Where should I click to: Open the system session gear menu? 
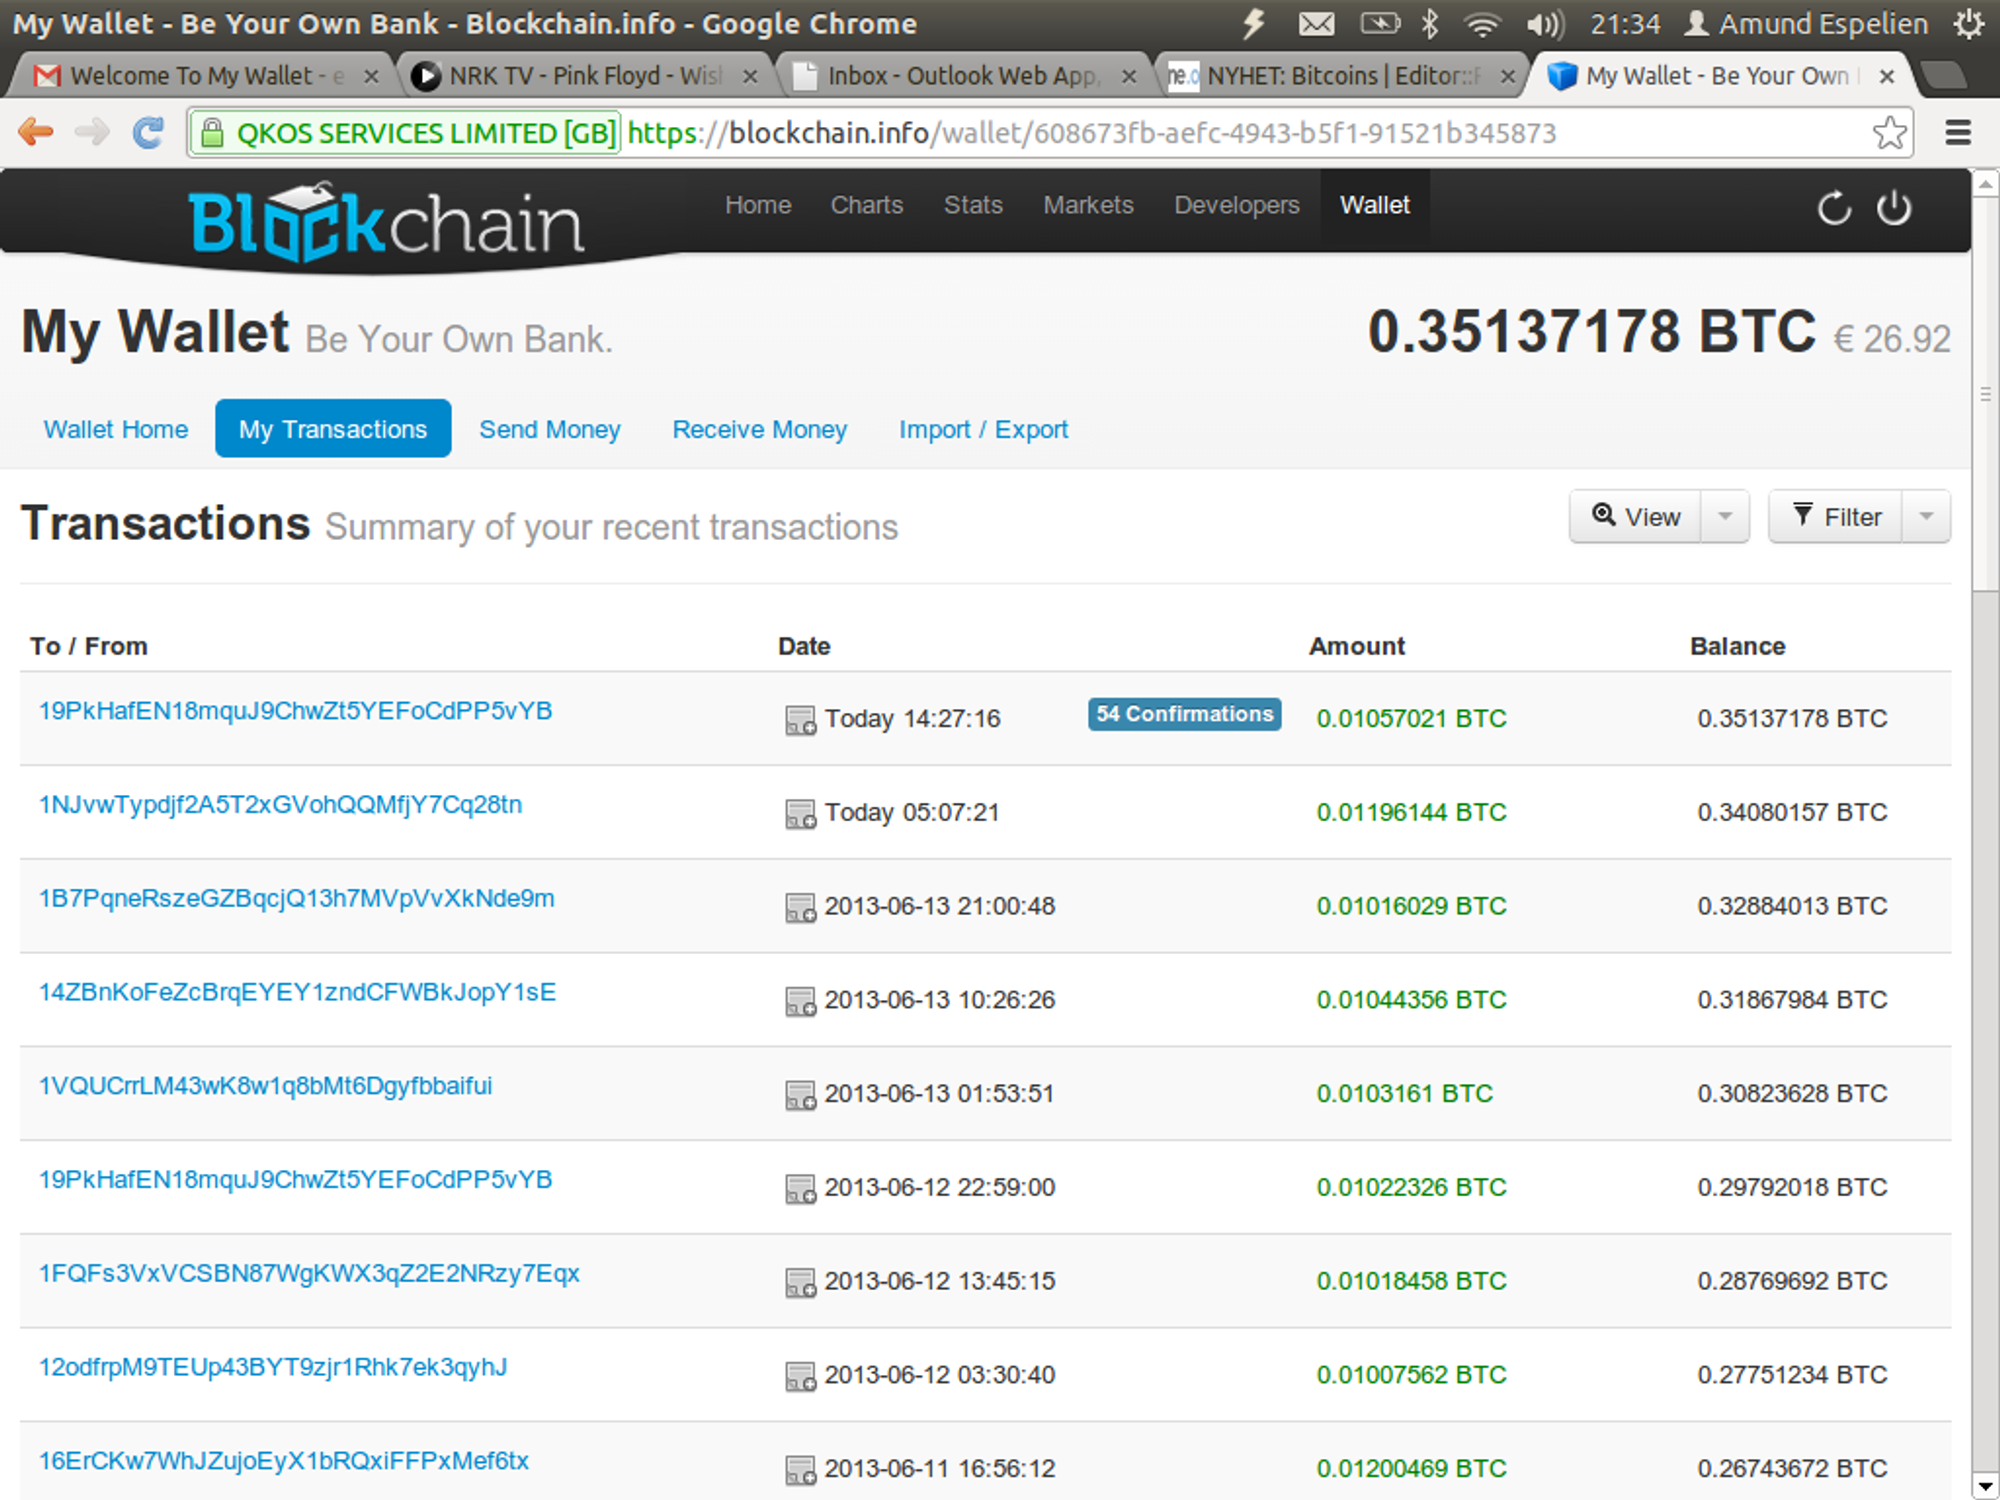1968,23
